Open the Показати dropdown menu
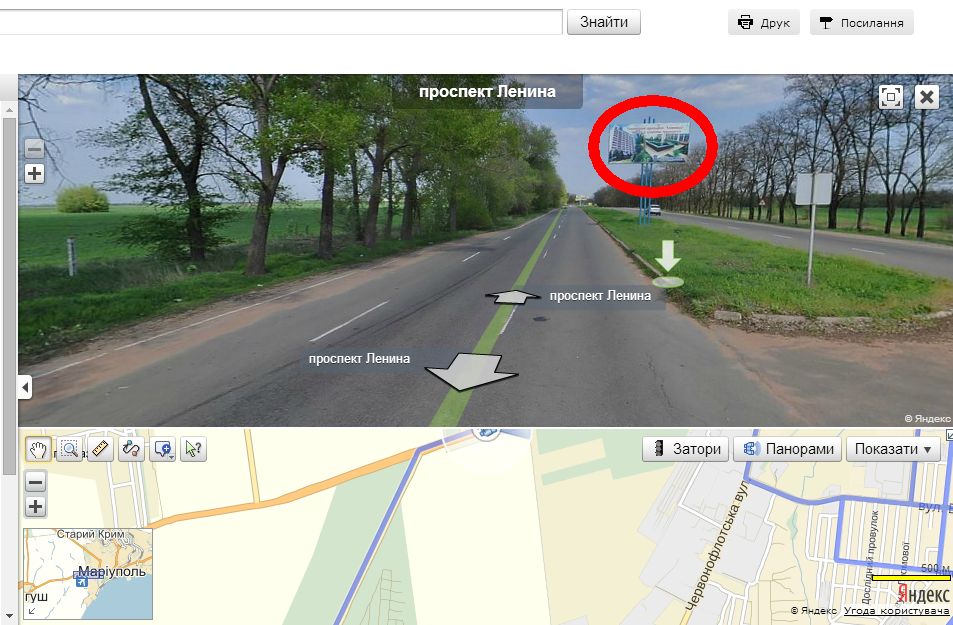 (x=893, y=449)
